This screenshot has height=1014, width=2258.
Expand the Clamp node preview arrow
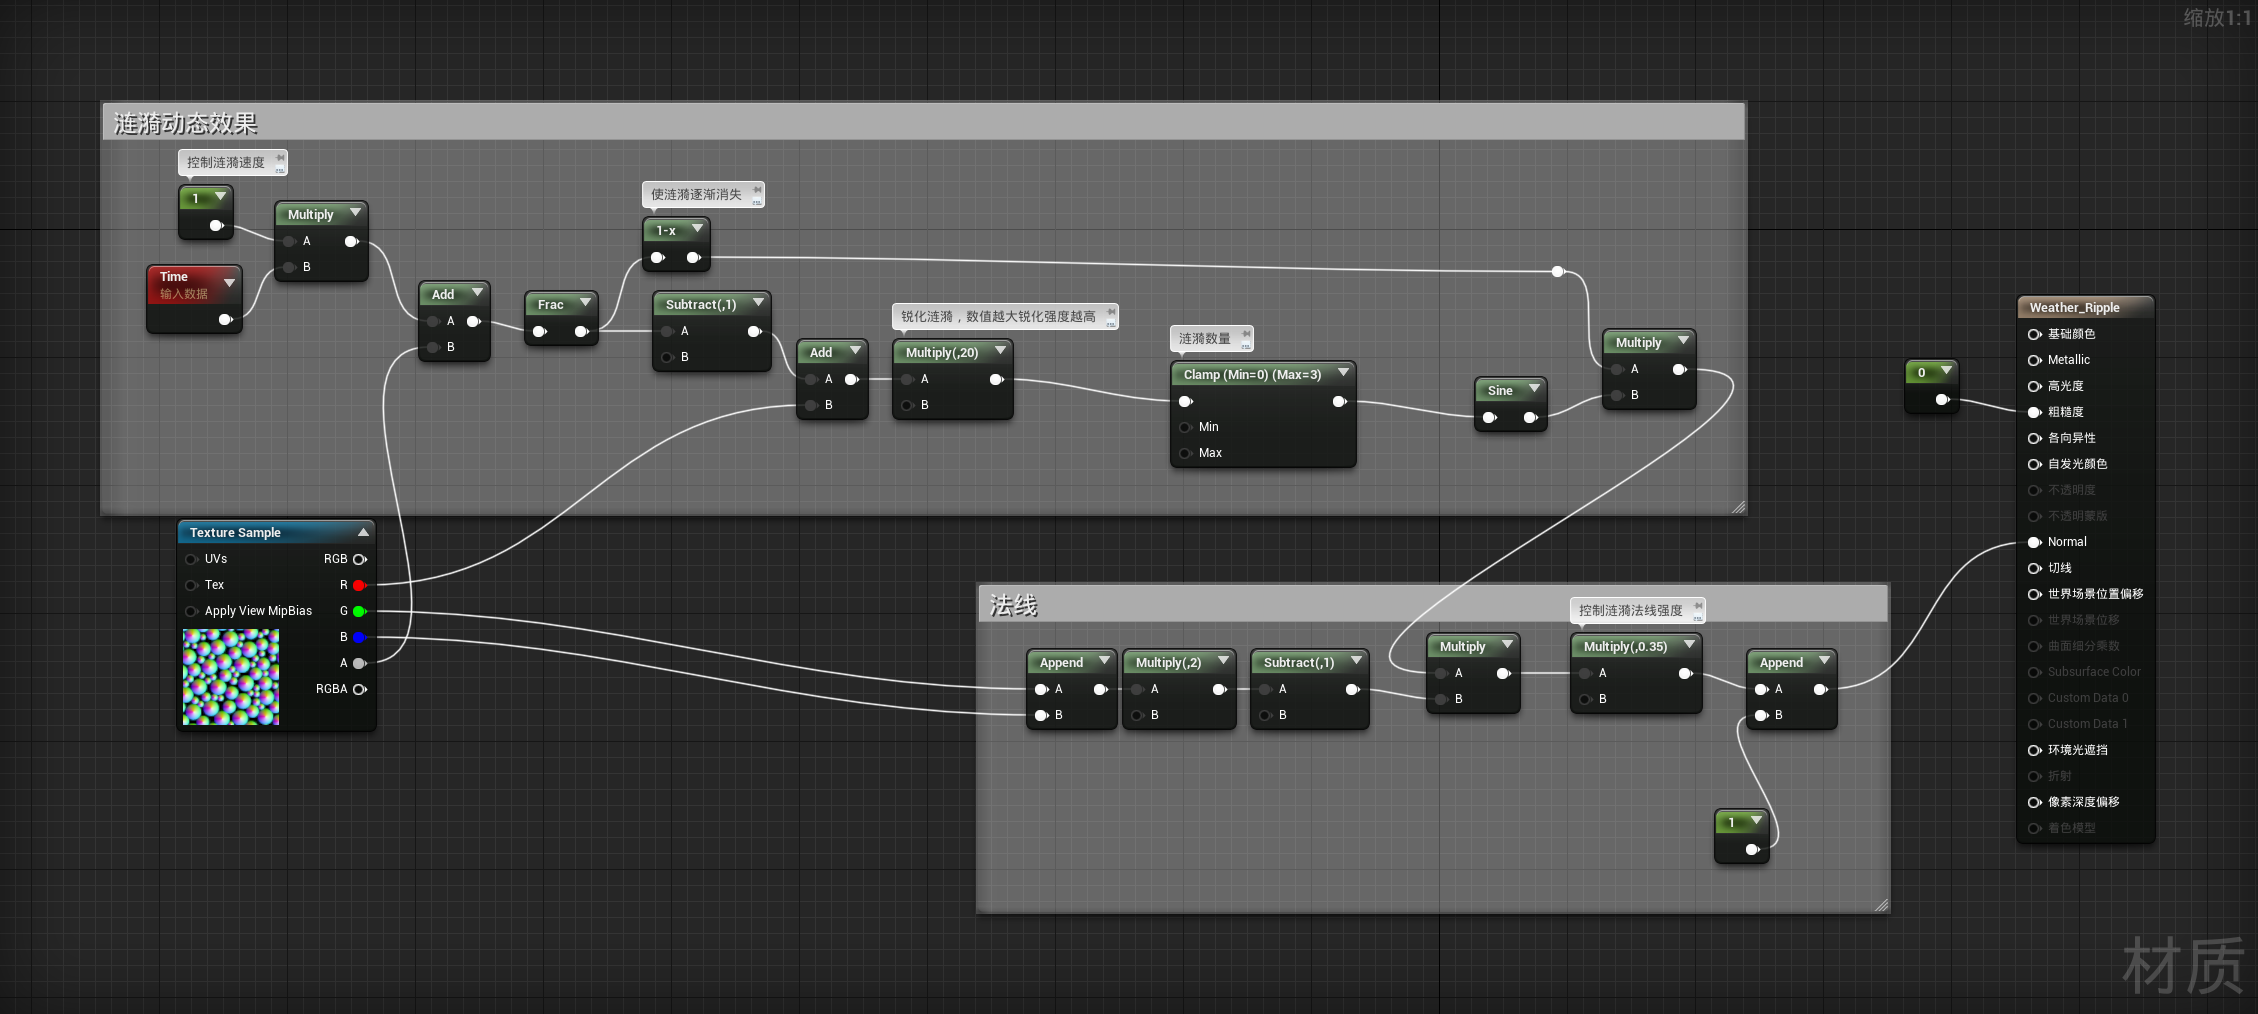[x=1343, y=373]
